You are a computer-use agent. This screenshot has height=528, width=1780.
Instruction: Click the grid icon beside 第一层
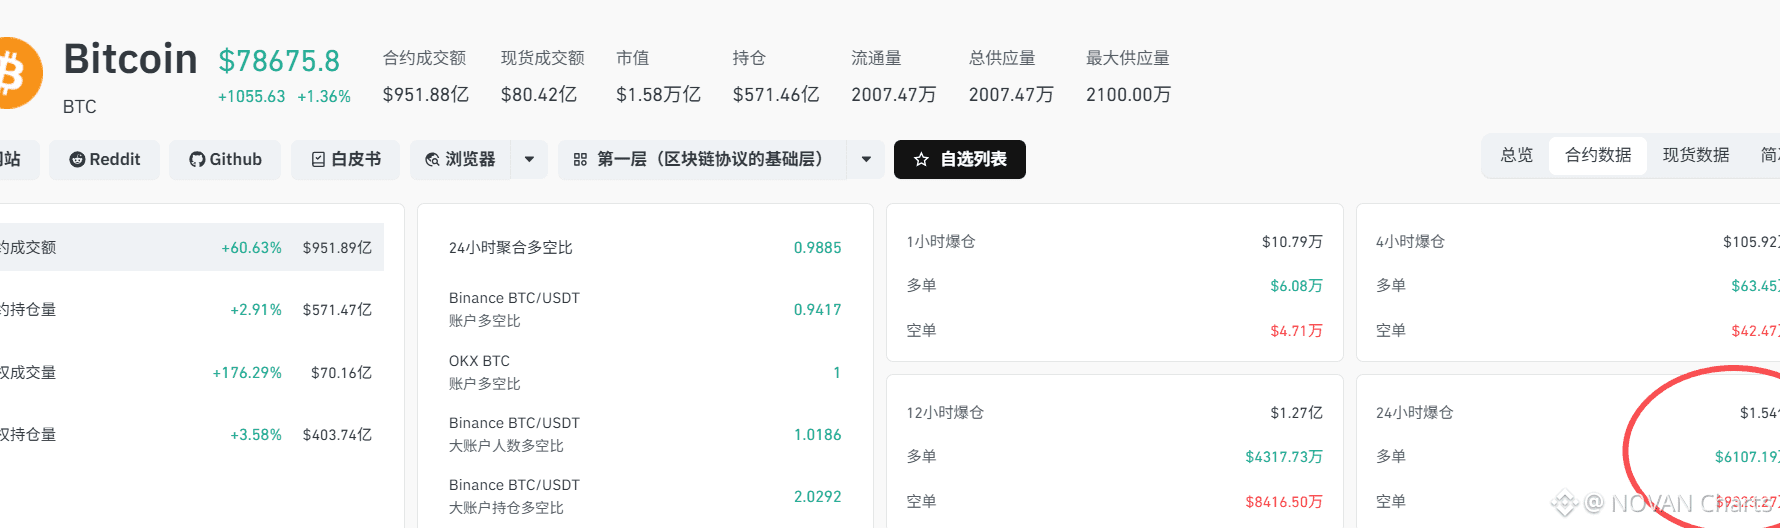tap(580, 159)
